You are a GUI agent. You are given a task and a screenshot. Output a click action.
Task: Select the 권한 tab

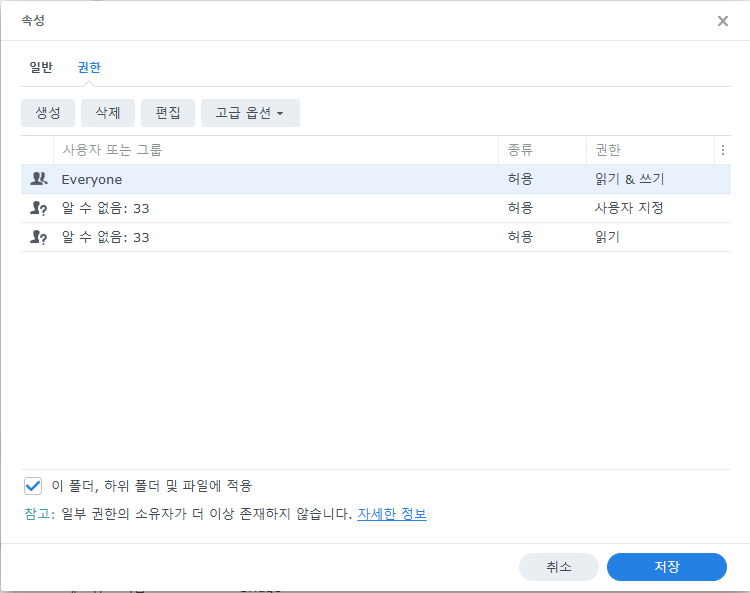pyautogui.click(x=89, y=67)
